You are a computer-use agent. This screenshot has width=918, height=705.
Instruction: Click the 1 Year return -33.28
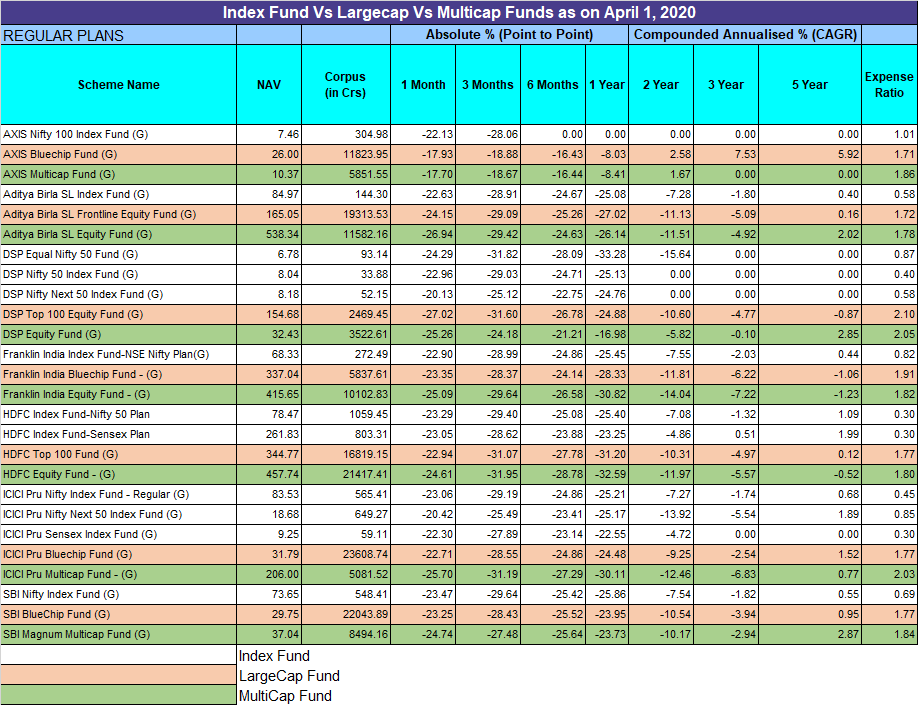[x=611, y=254]
